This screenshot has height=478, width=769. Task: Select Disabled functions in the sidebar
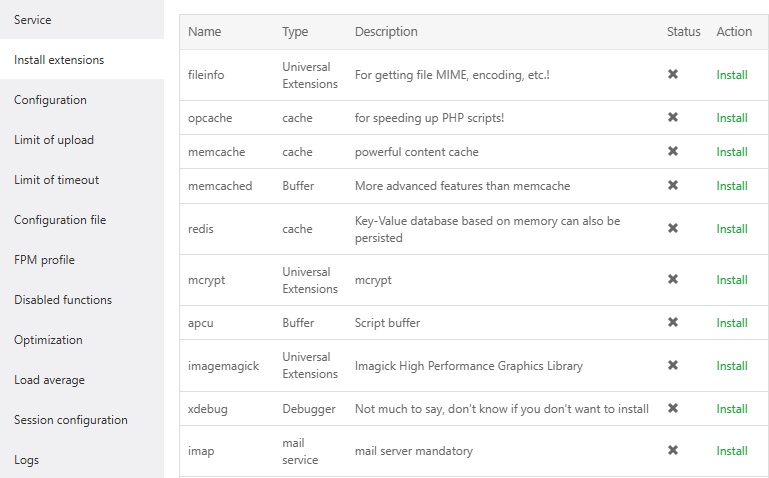tap(63, 300)
